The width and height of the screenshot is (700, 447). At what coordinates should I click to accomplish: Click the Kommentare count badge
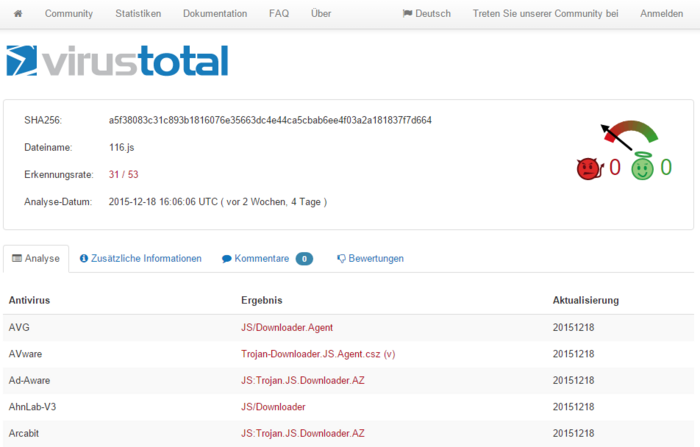[304, 259]
